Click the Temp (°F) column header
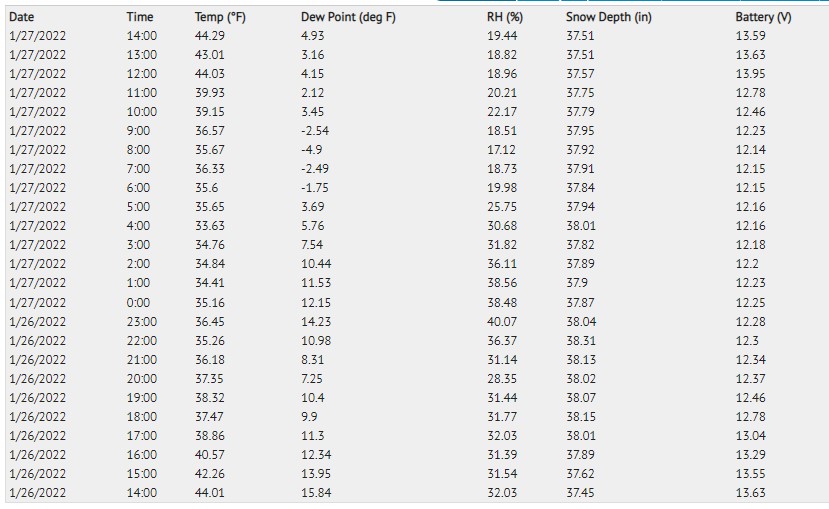The height and width of the screenshot is (509, 829). click(x=220, y=17)
